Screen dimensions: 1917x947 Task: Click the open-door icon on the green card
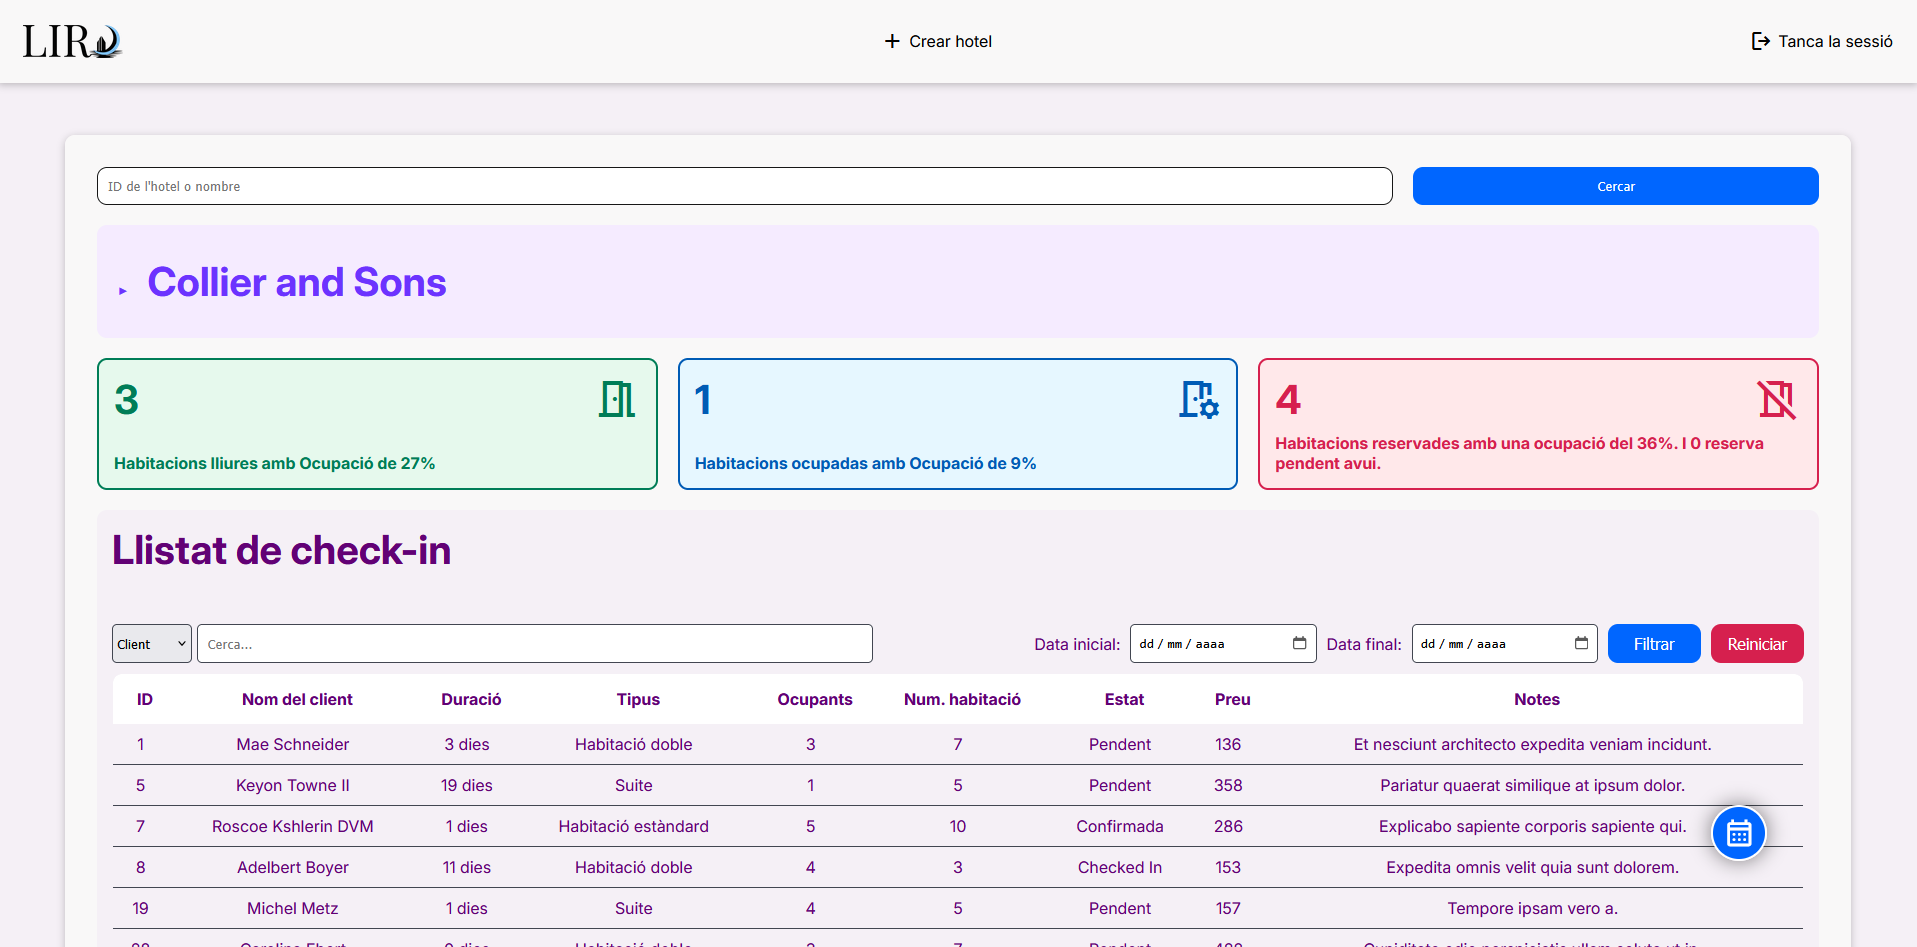pos(616,399)
